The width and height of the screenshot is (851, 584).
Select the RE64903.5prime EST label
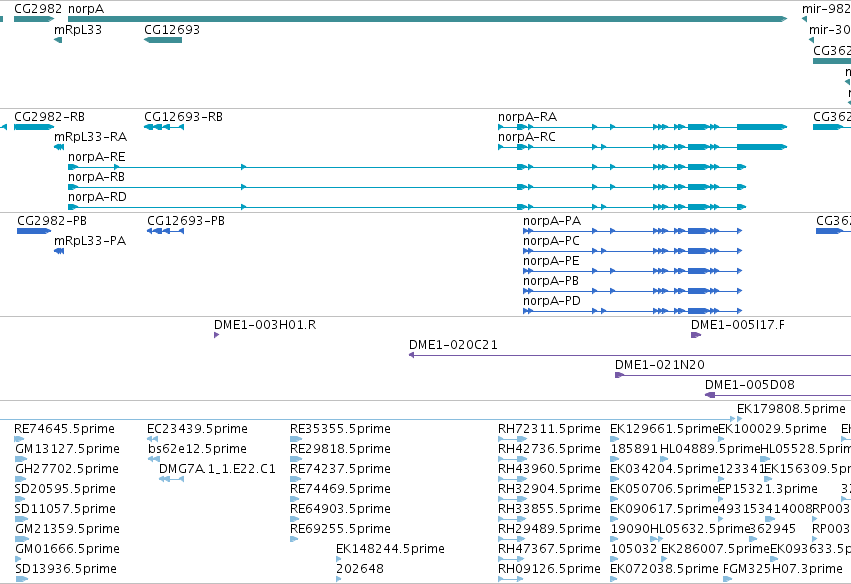(340, 509)
